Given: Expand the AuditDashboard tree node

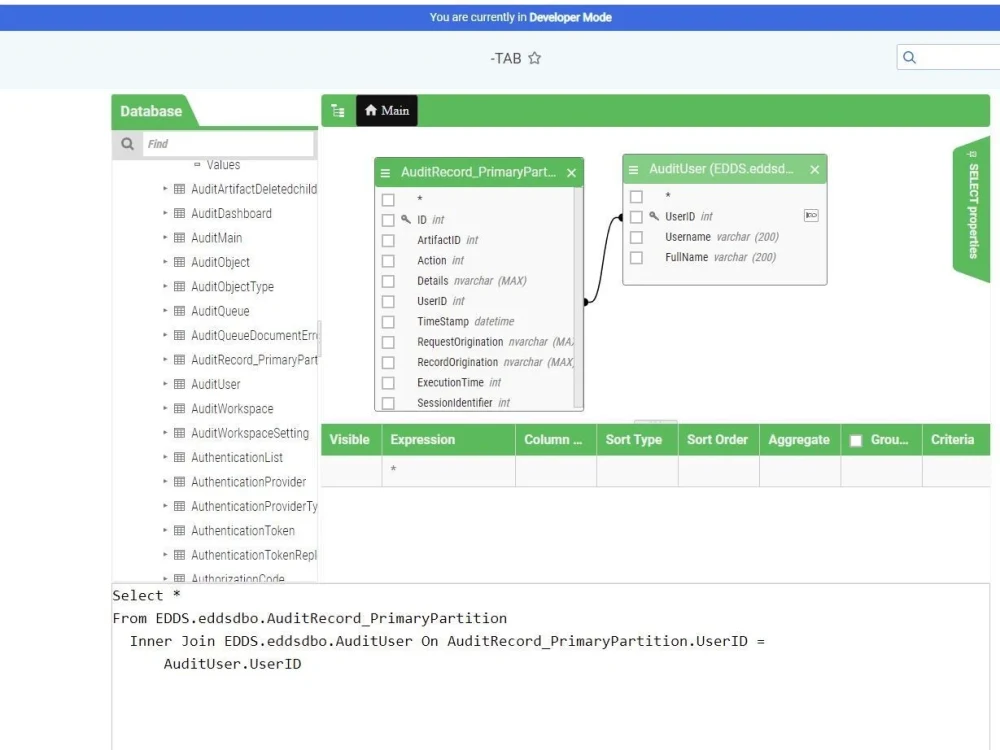Looking at the screenshot, I should (165, 213).
